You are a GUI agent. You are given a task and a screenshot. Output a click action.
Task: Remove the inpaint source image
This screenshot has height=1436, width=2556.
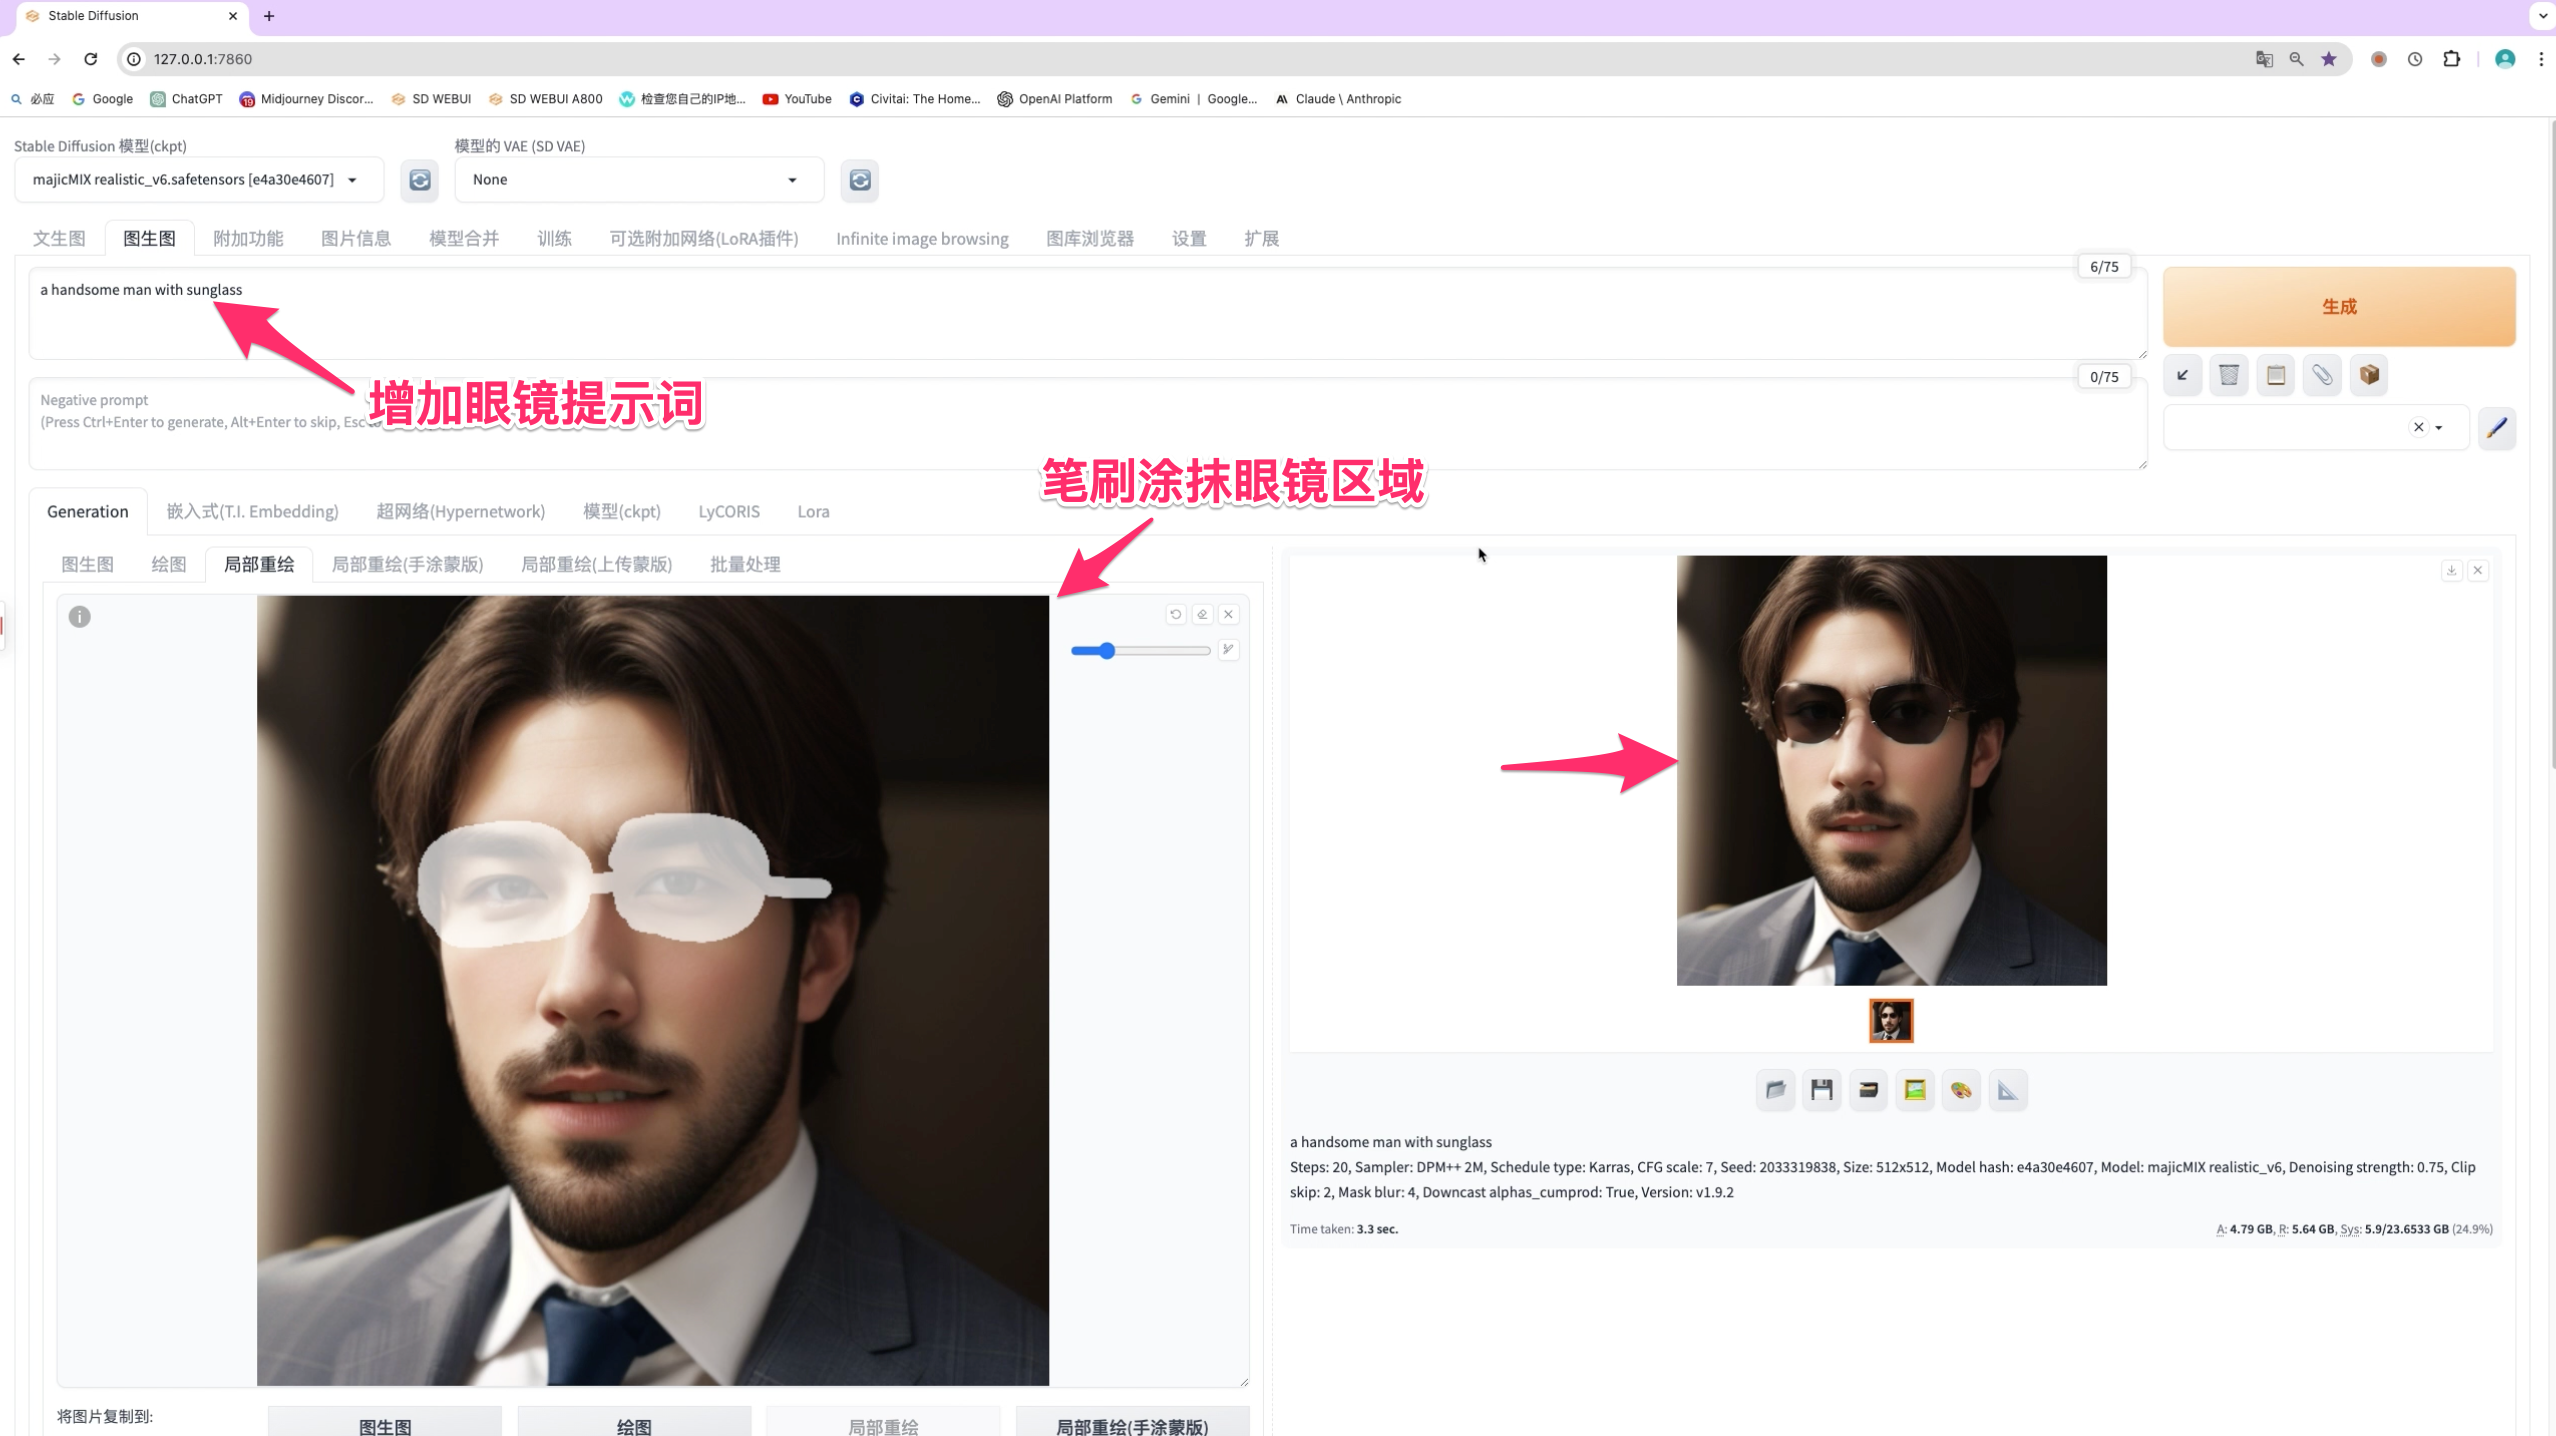tap(1229, 614)
